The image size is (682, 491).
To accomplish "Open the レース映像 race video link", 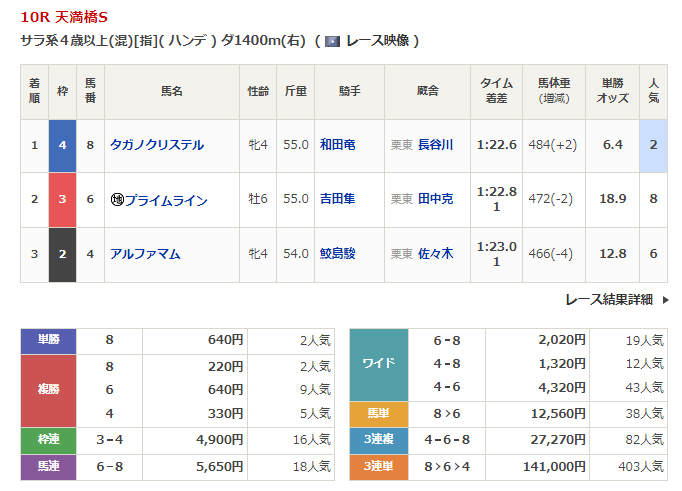I will [378, 41].
